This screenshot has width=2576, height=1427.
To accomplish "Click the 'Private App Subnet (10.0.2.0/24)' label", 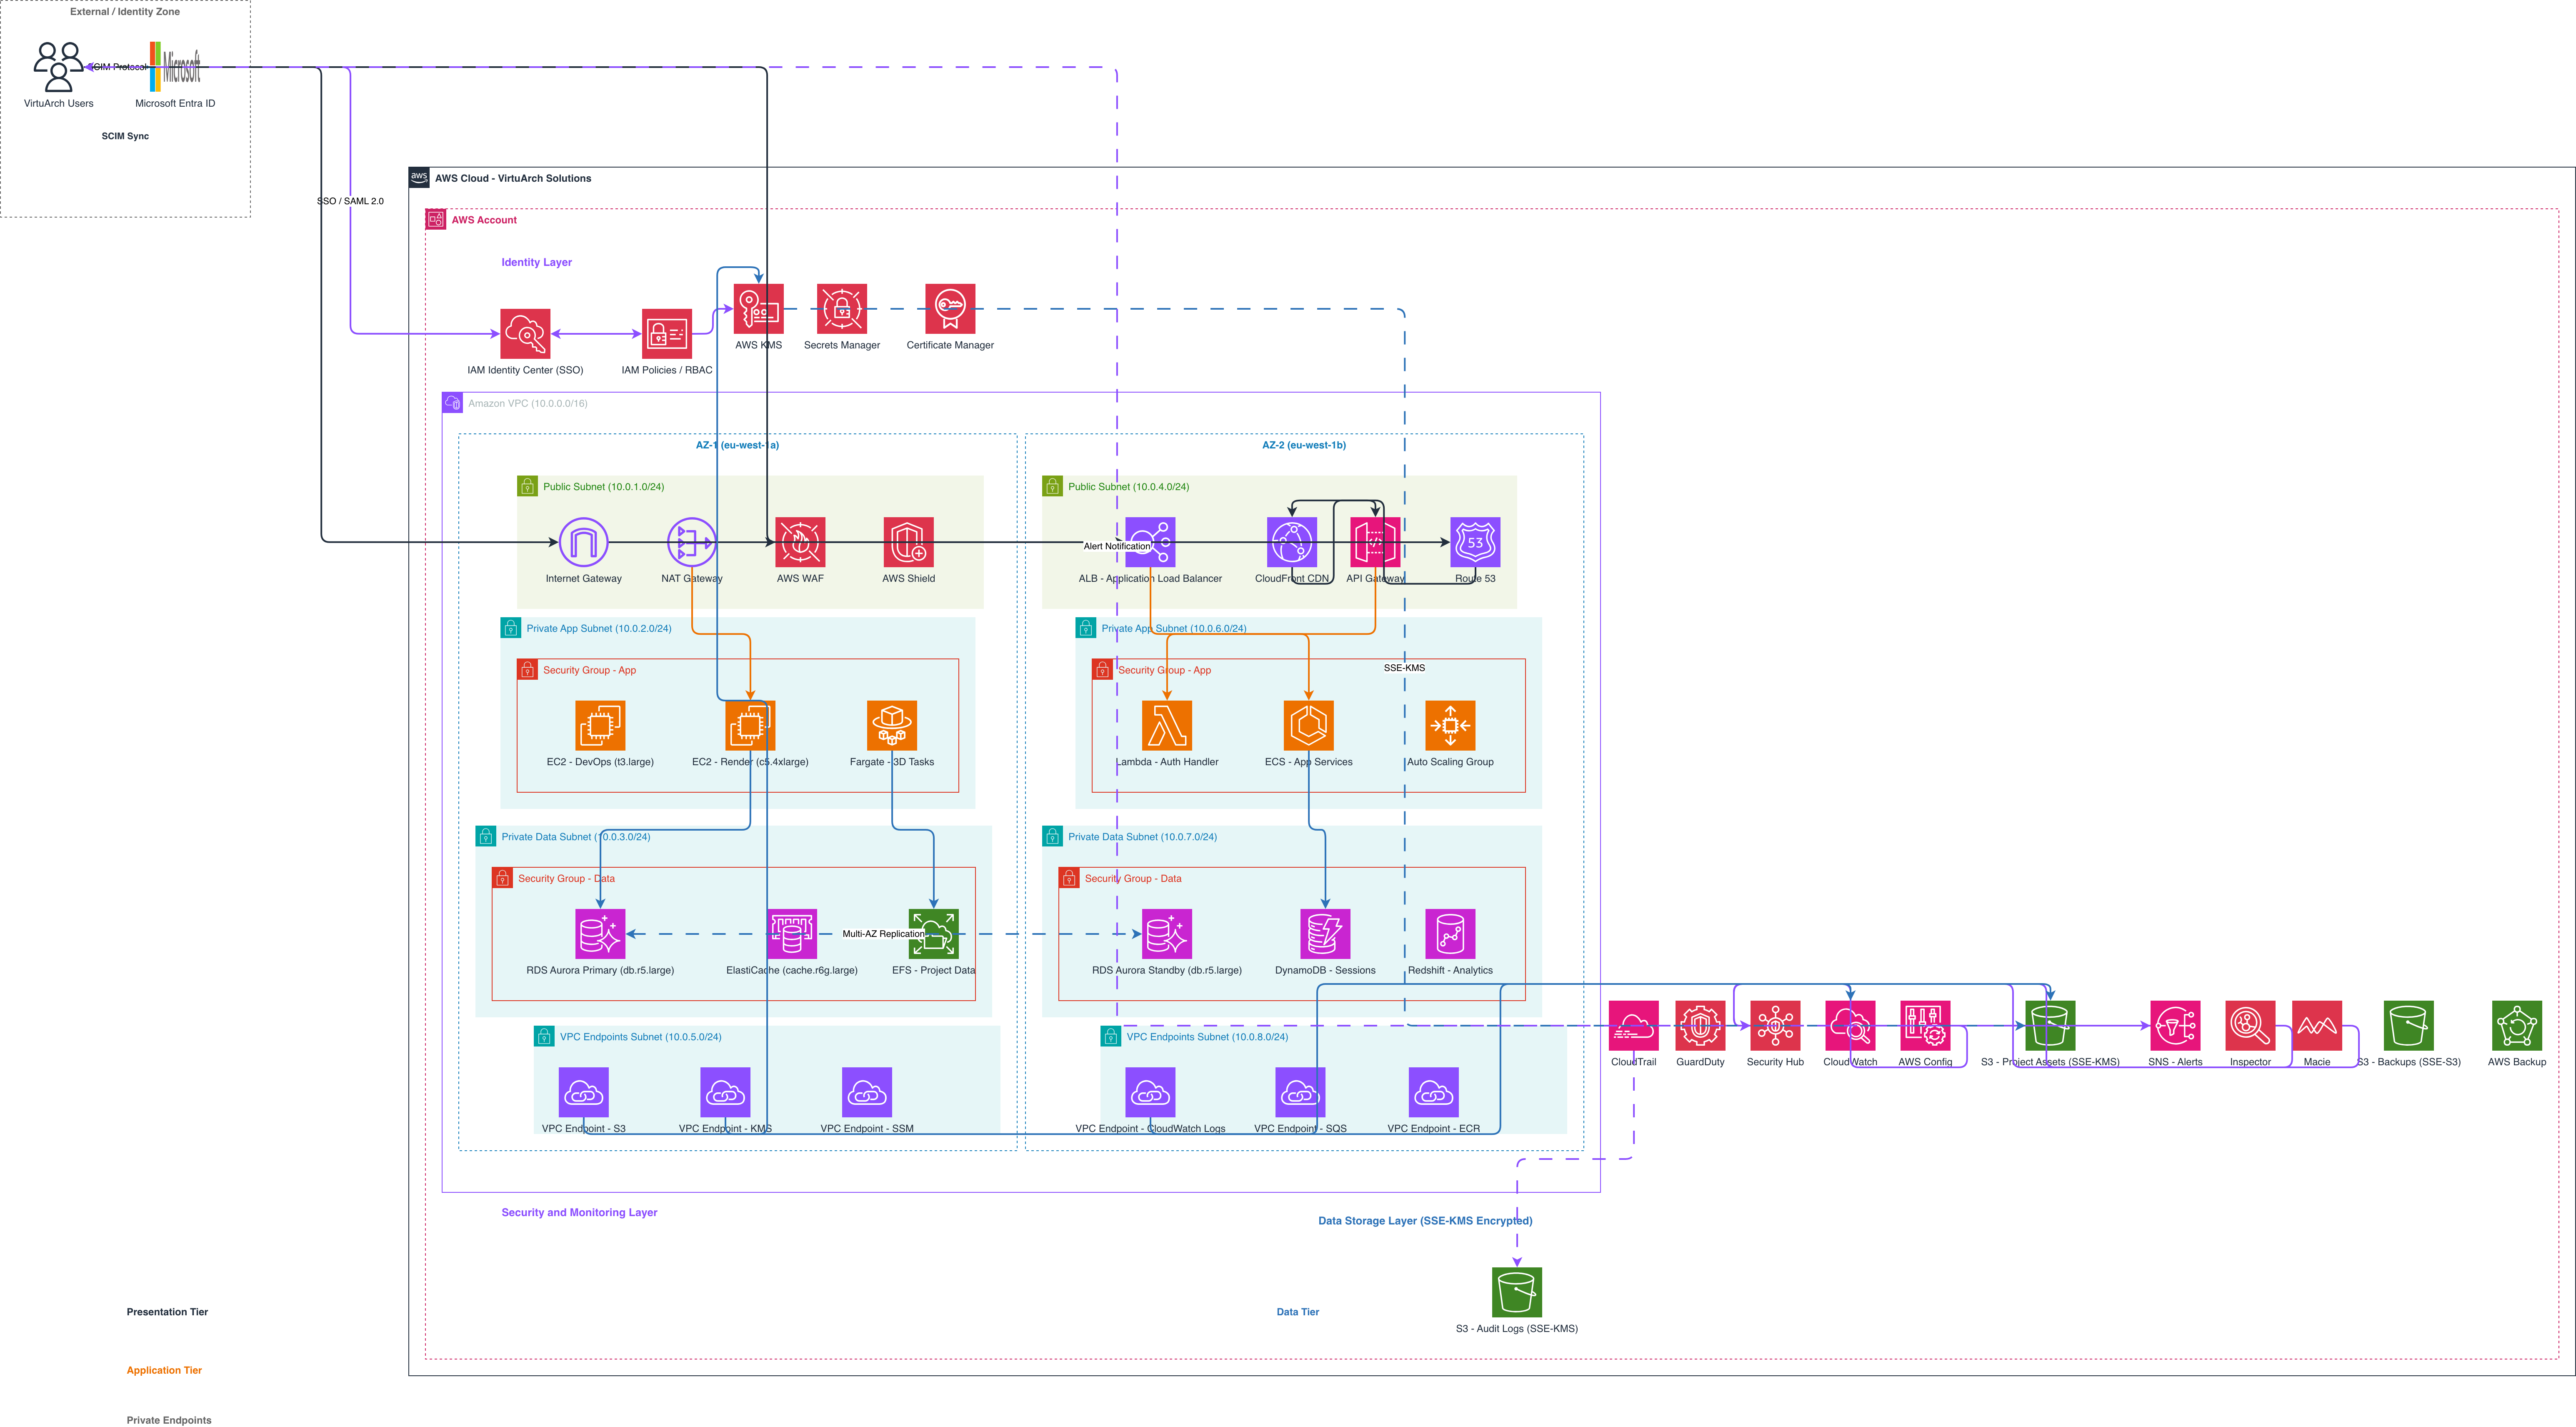I will click(x=599, y=629).
